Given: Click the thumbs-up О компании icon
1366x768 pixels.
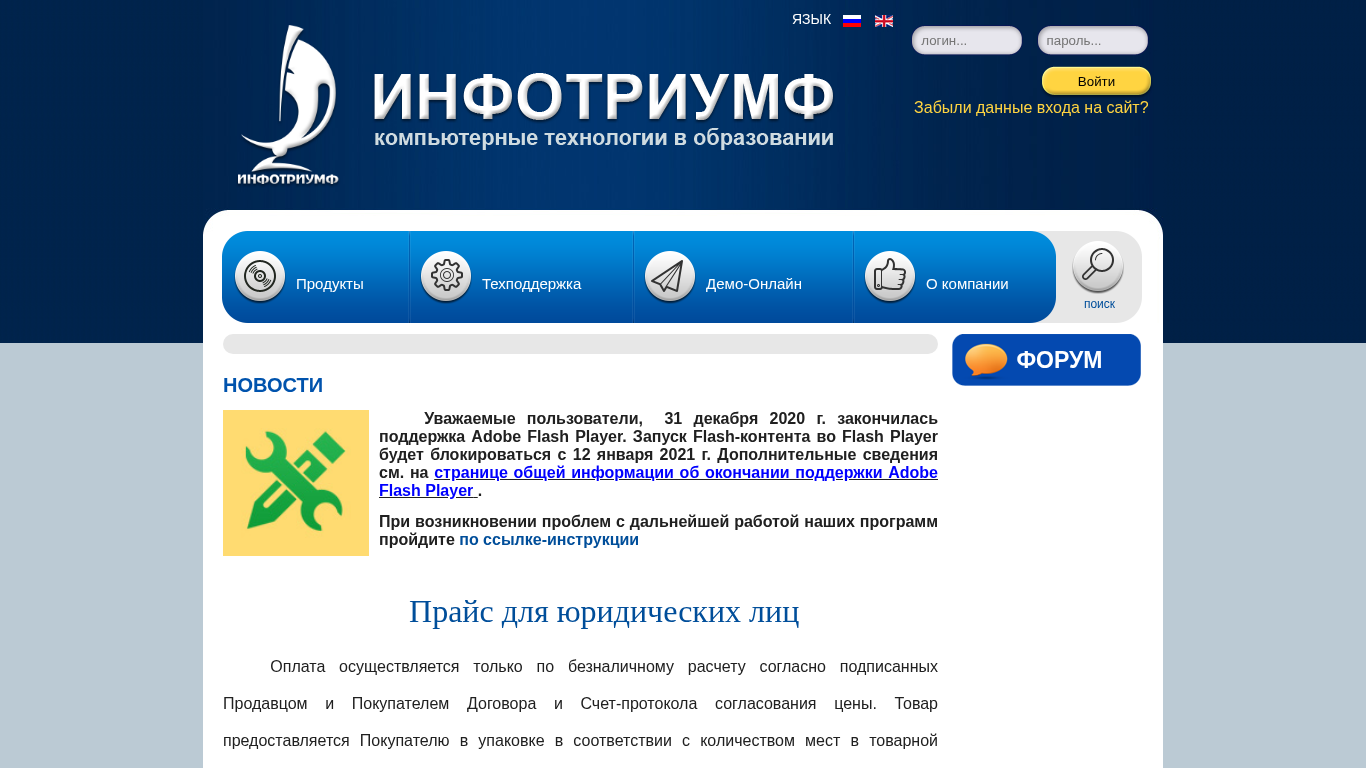Looking at the screenshot, I should (x=890, y=276).
